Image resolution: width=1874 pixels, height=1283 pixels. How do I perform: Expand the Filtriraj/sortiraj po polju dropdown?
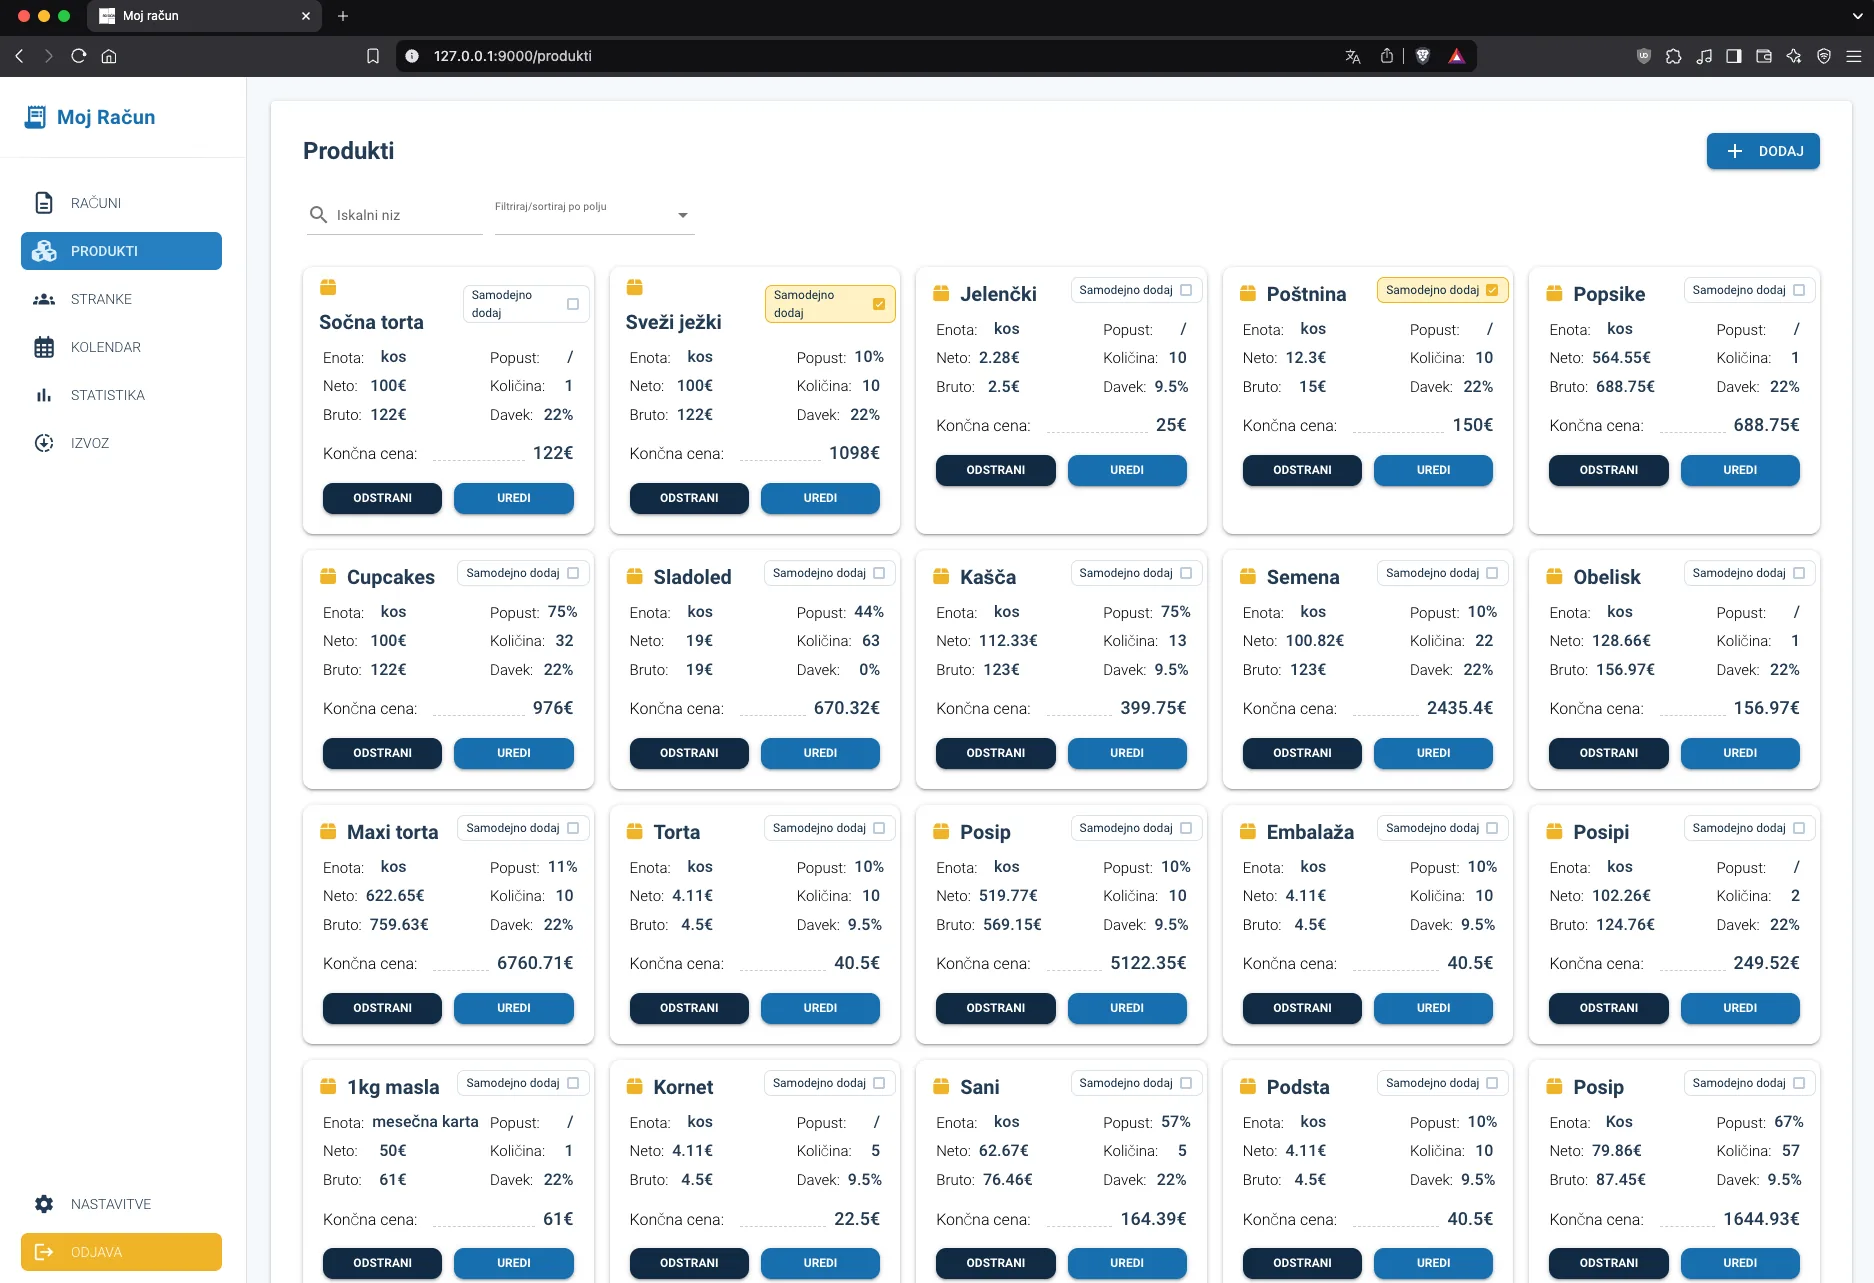(x=595, y=214)
